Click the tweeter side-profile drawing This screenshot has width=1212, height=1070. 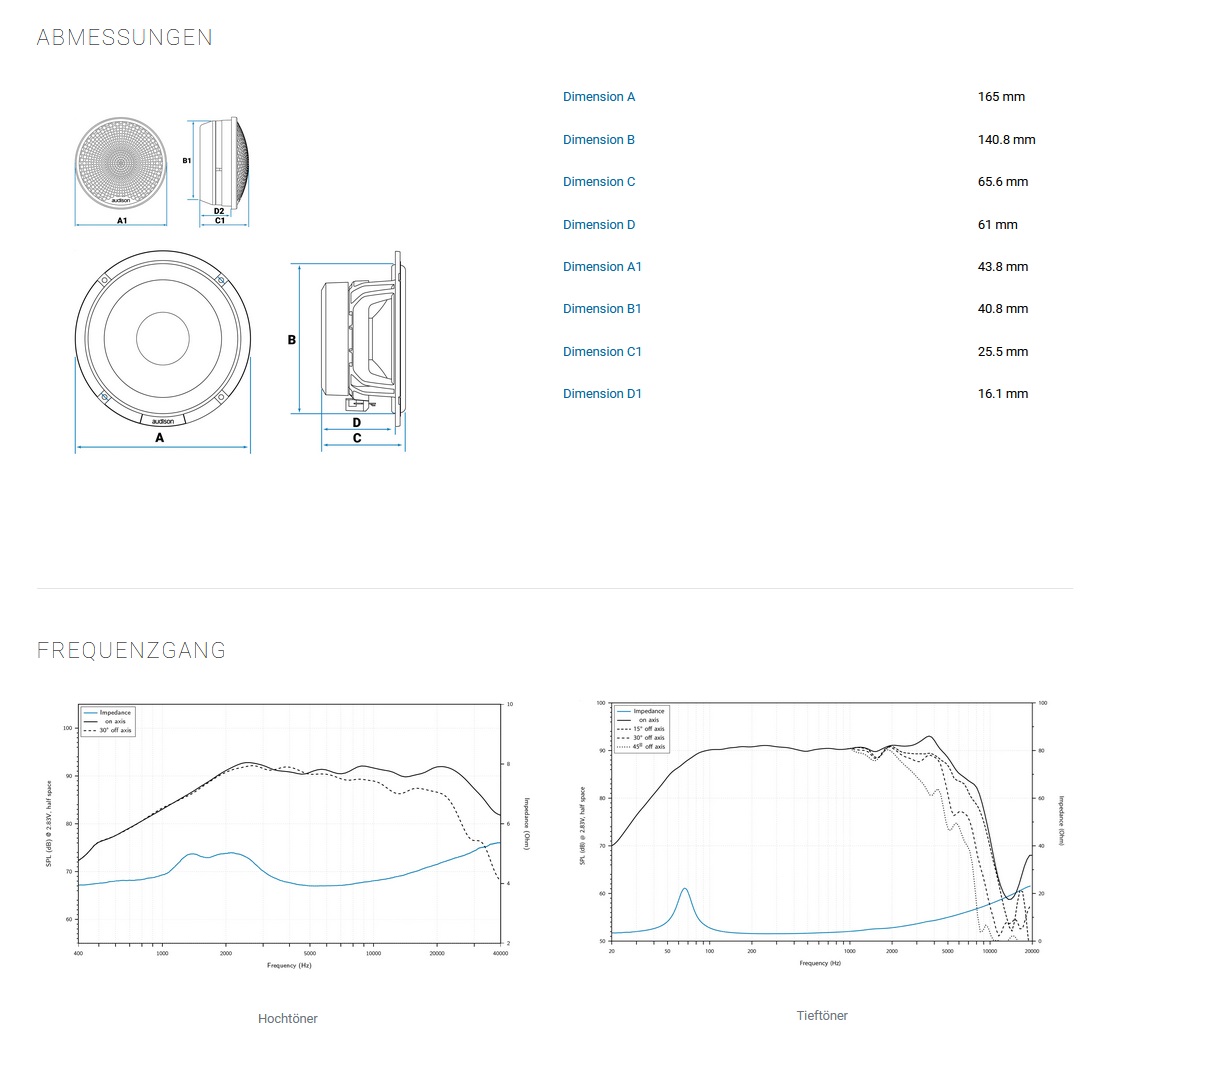[x=224, y=163]
